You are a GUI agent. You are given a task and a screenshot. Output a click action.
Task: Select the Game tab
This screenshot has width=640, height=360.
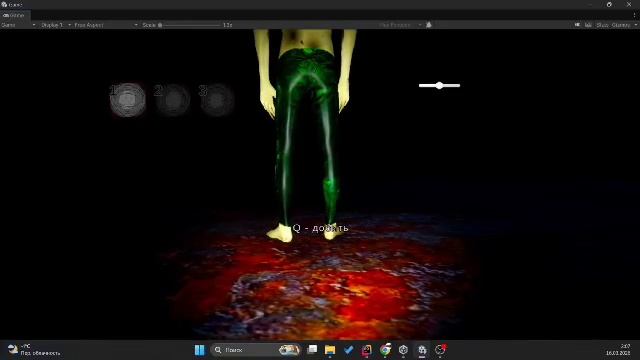[x=14, y=15]
